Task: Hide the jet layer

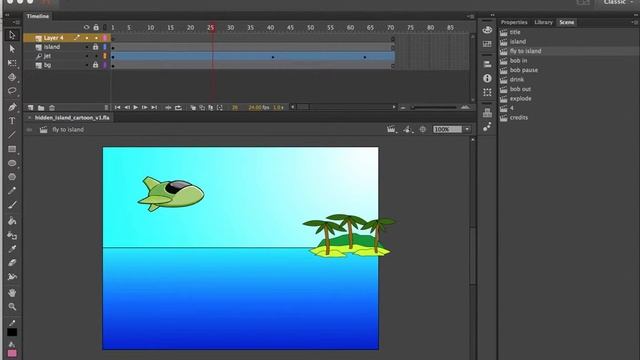Action: (x=87, y=56)
